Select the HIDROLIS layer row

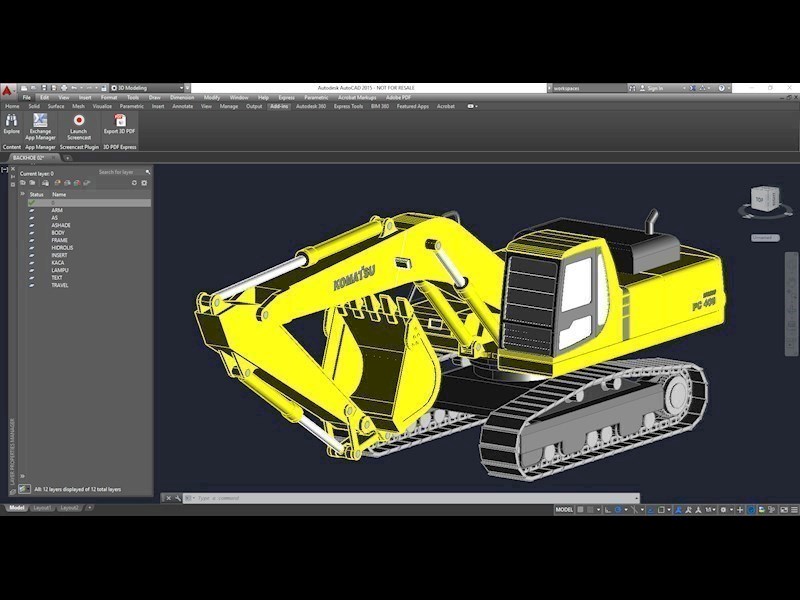tap(89, 248)
